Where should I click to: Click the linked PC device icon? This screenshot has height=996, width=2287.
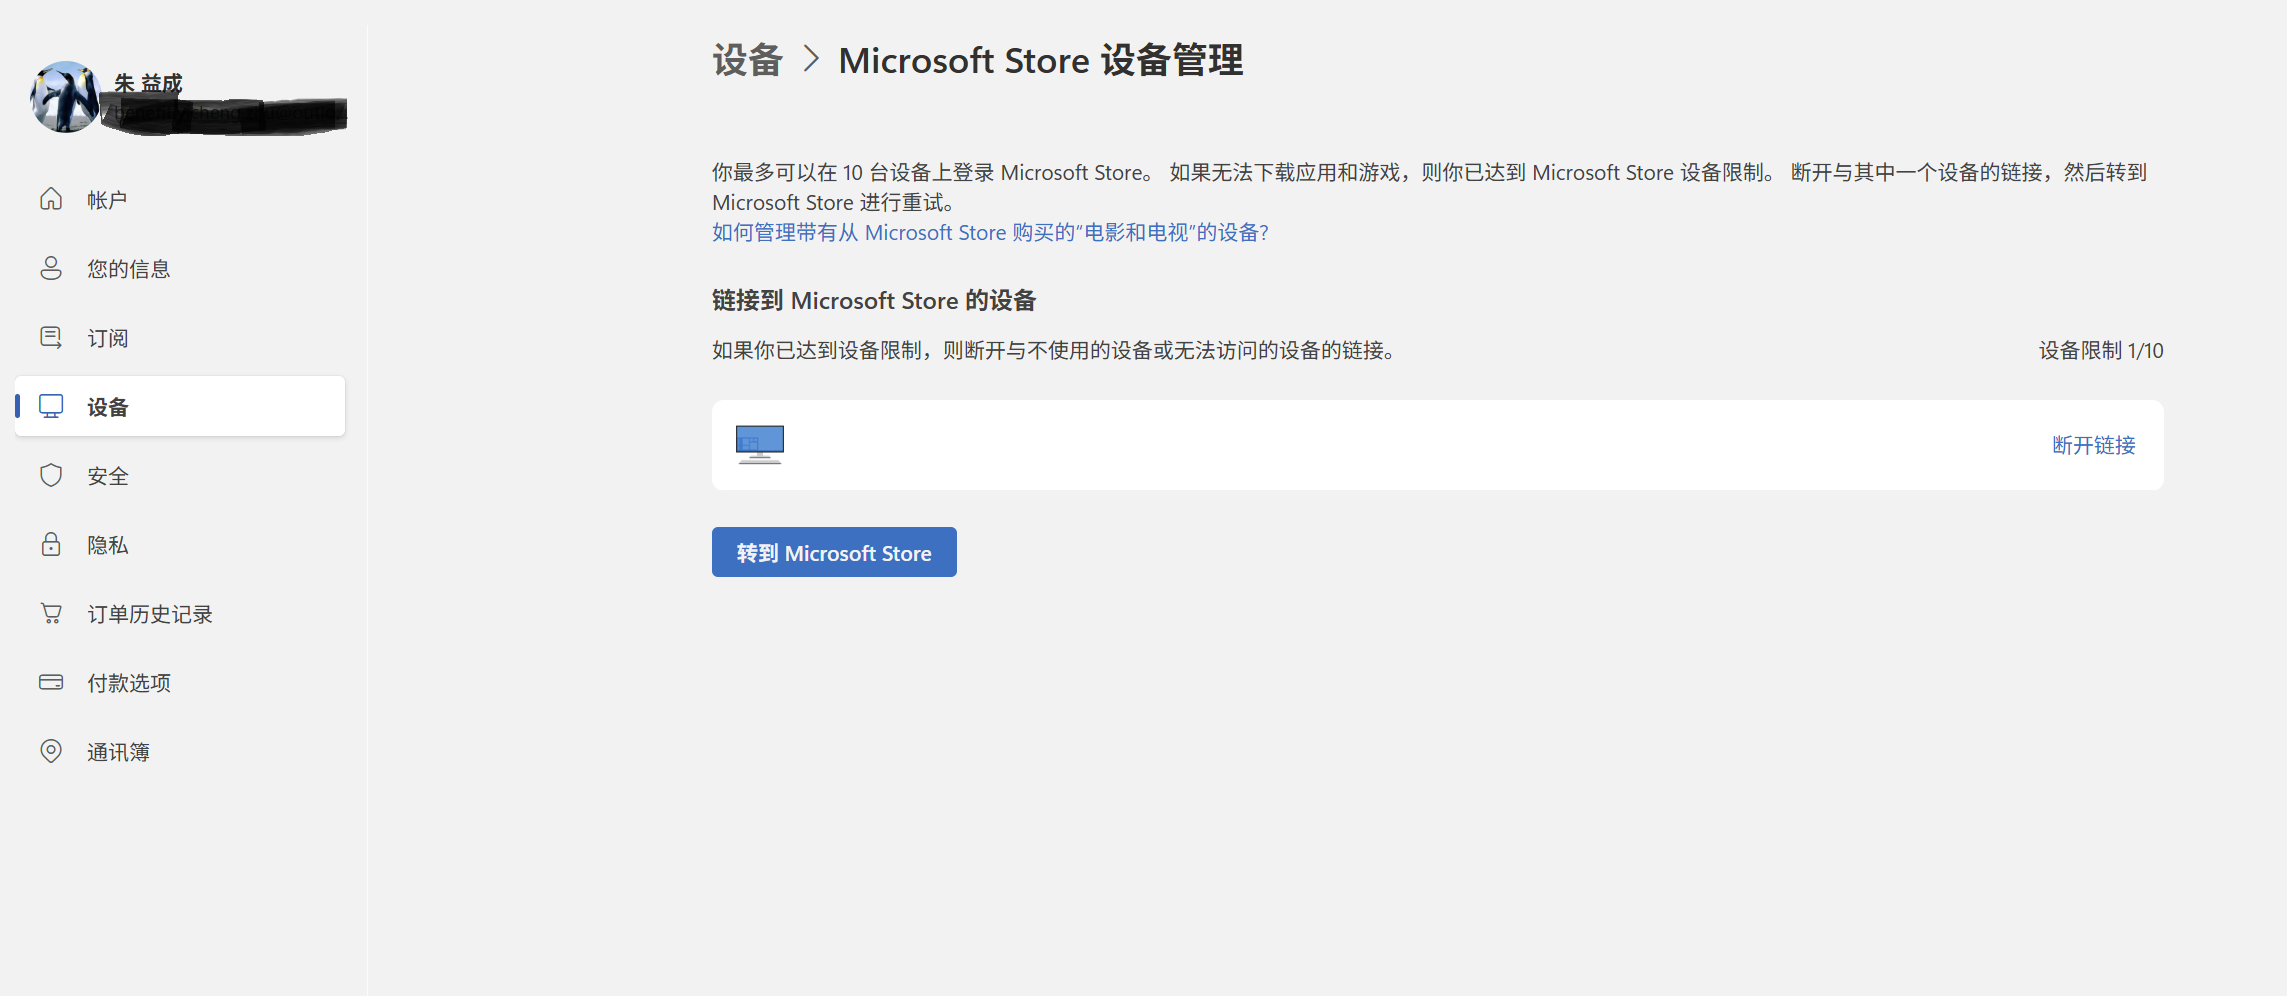(760, 445)
